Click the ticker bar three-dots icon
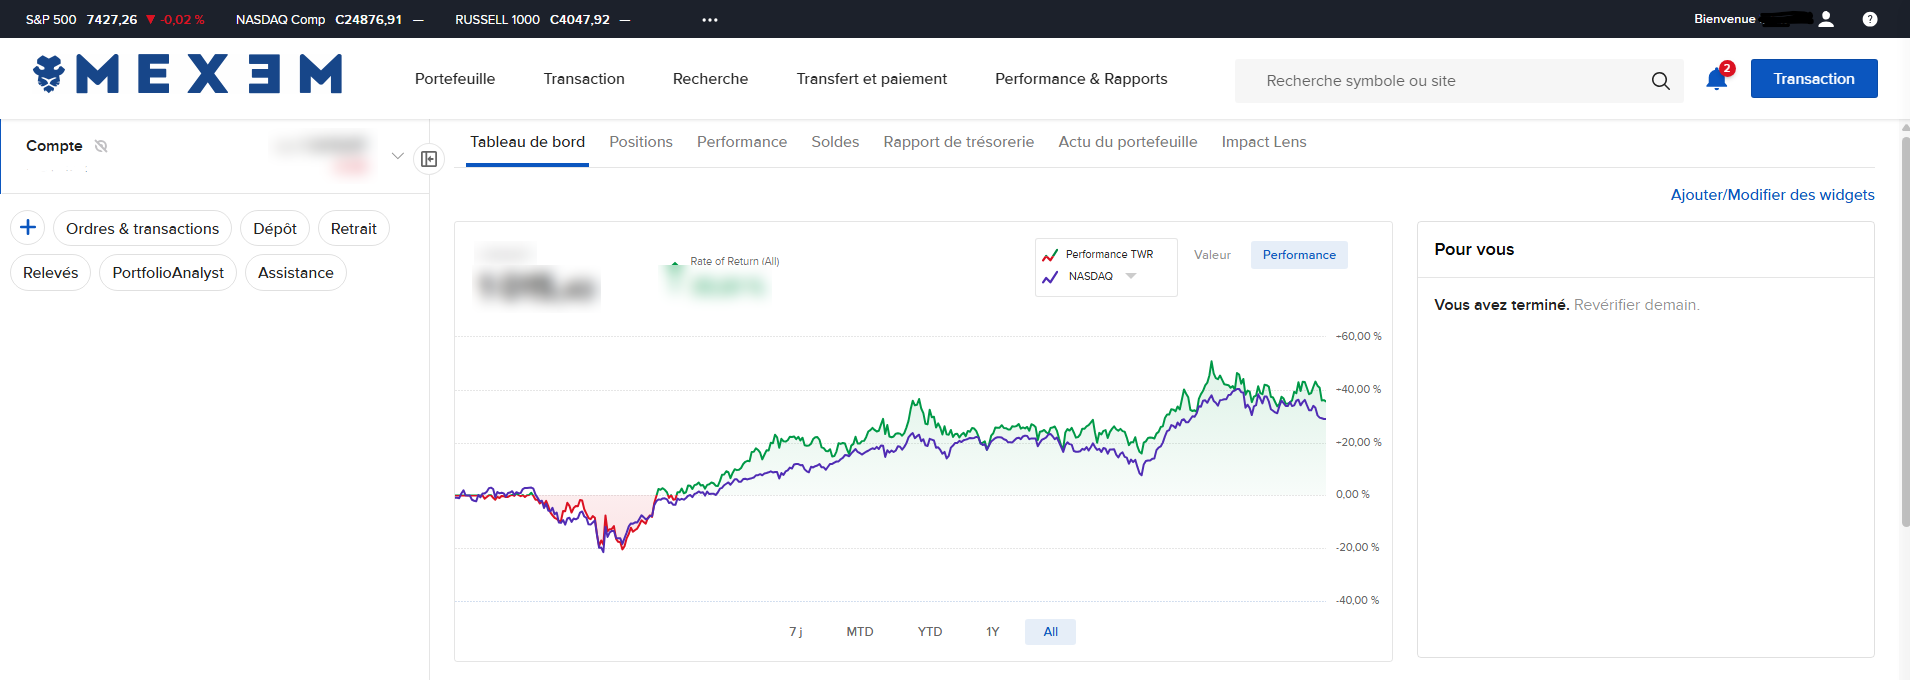This screenshot has width=1910, height=680. click(710, 20)
